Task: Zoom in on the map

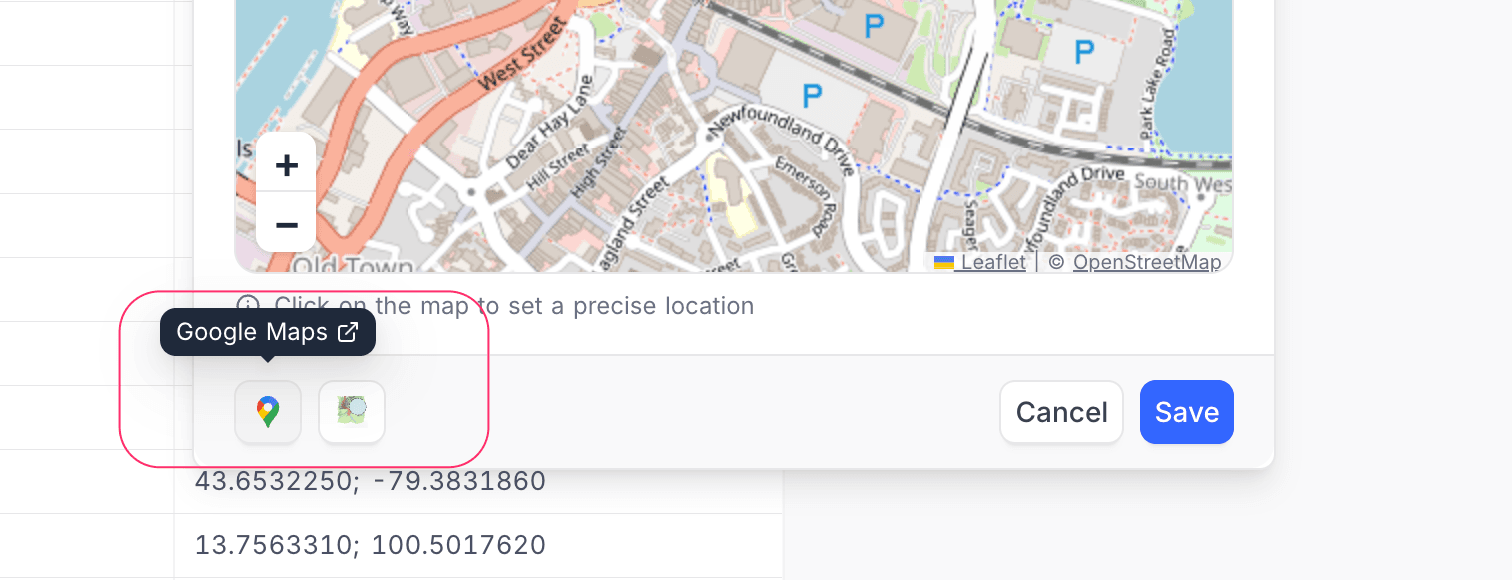Action: point(286,165)
